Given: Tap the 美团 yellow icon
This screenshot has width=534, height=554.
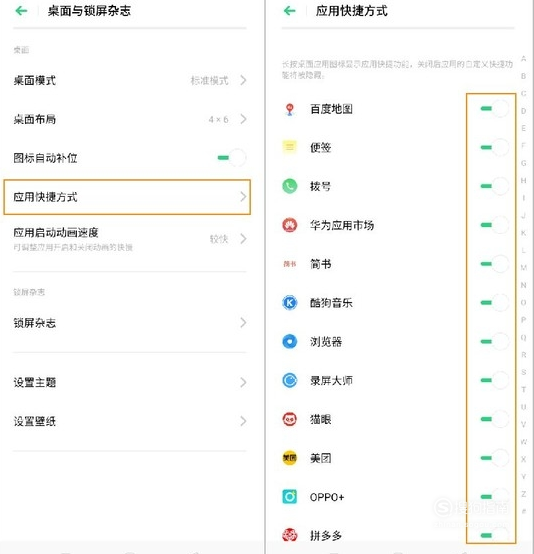Looking at the screenshot, I should click(290, 458).
